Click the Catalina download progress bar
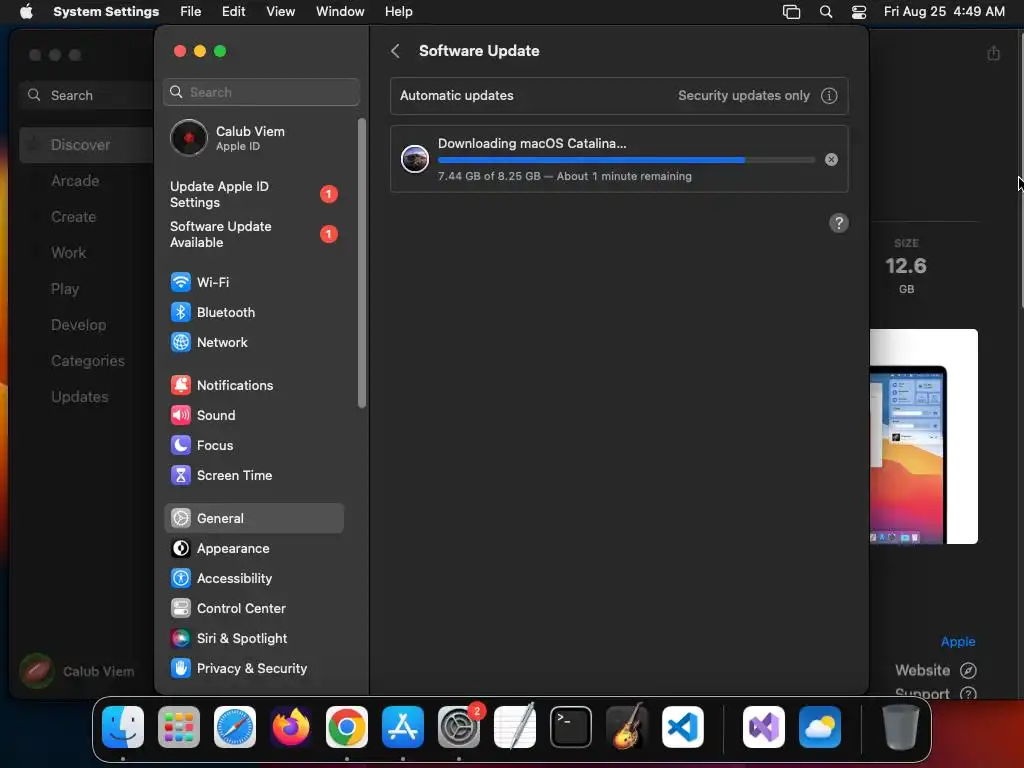1024x768 pixels. point(626,160)
